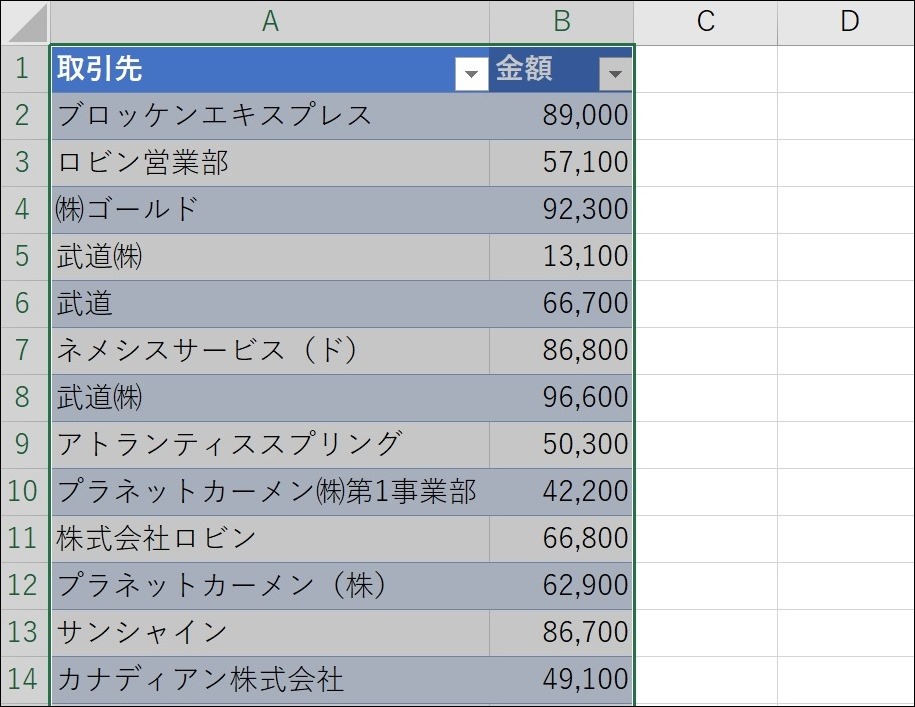Select row 3 header
The image size is (915, 707).
[25, 163]
